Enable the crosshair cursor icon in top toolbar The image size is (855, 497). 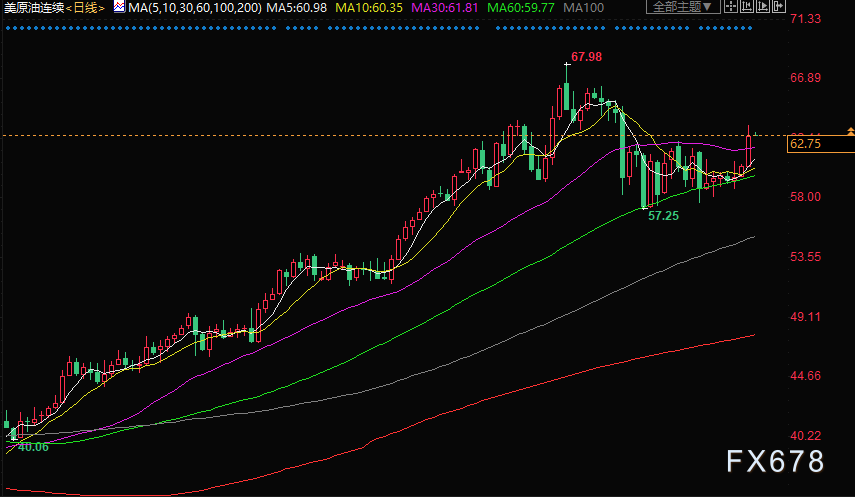tap(730, 6)
